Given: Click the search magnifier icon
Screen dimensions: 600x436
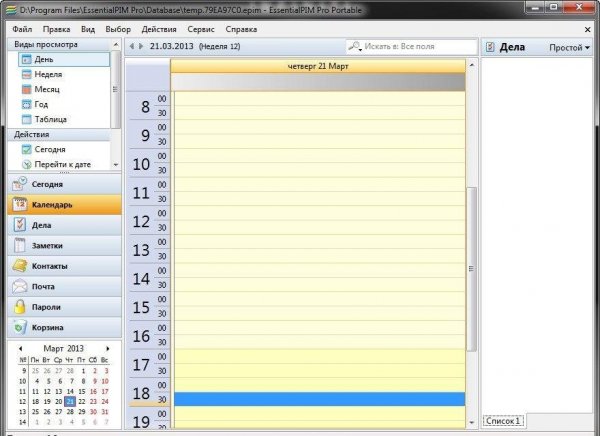Looking at the screenshot, I should 354,46.
